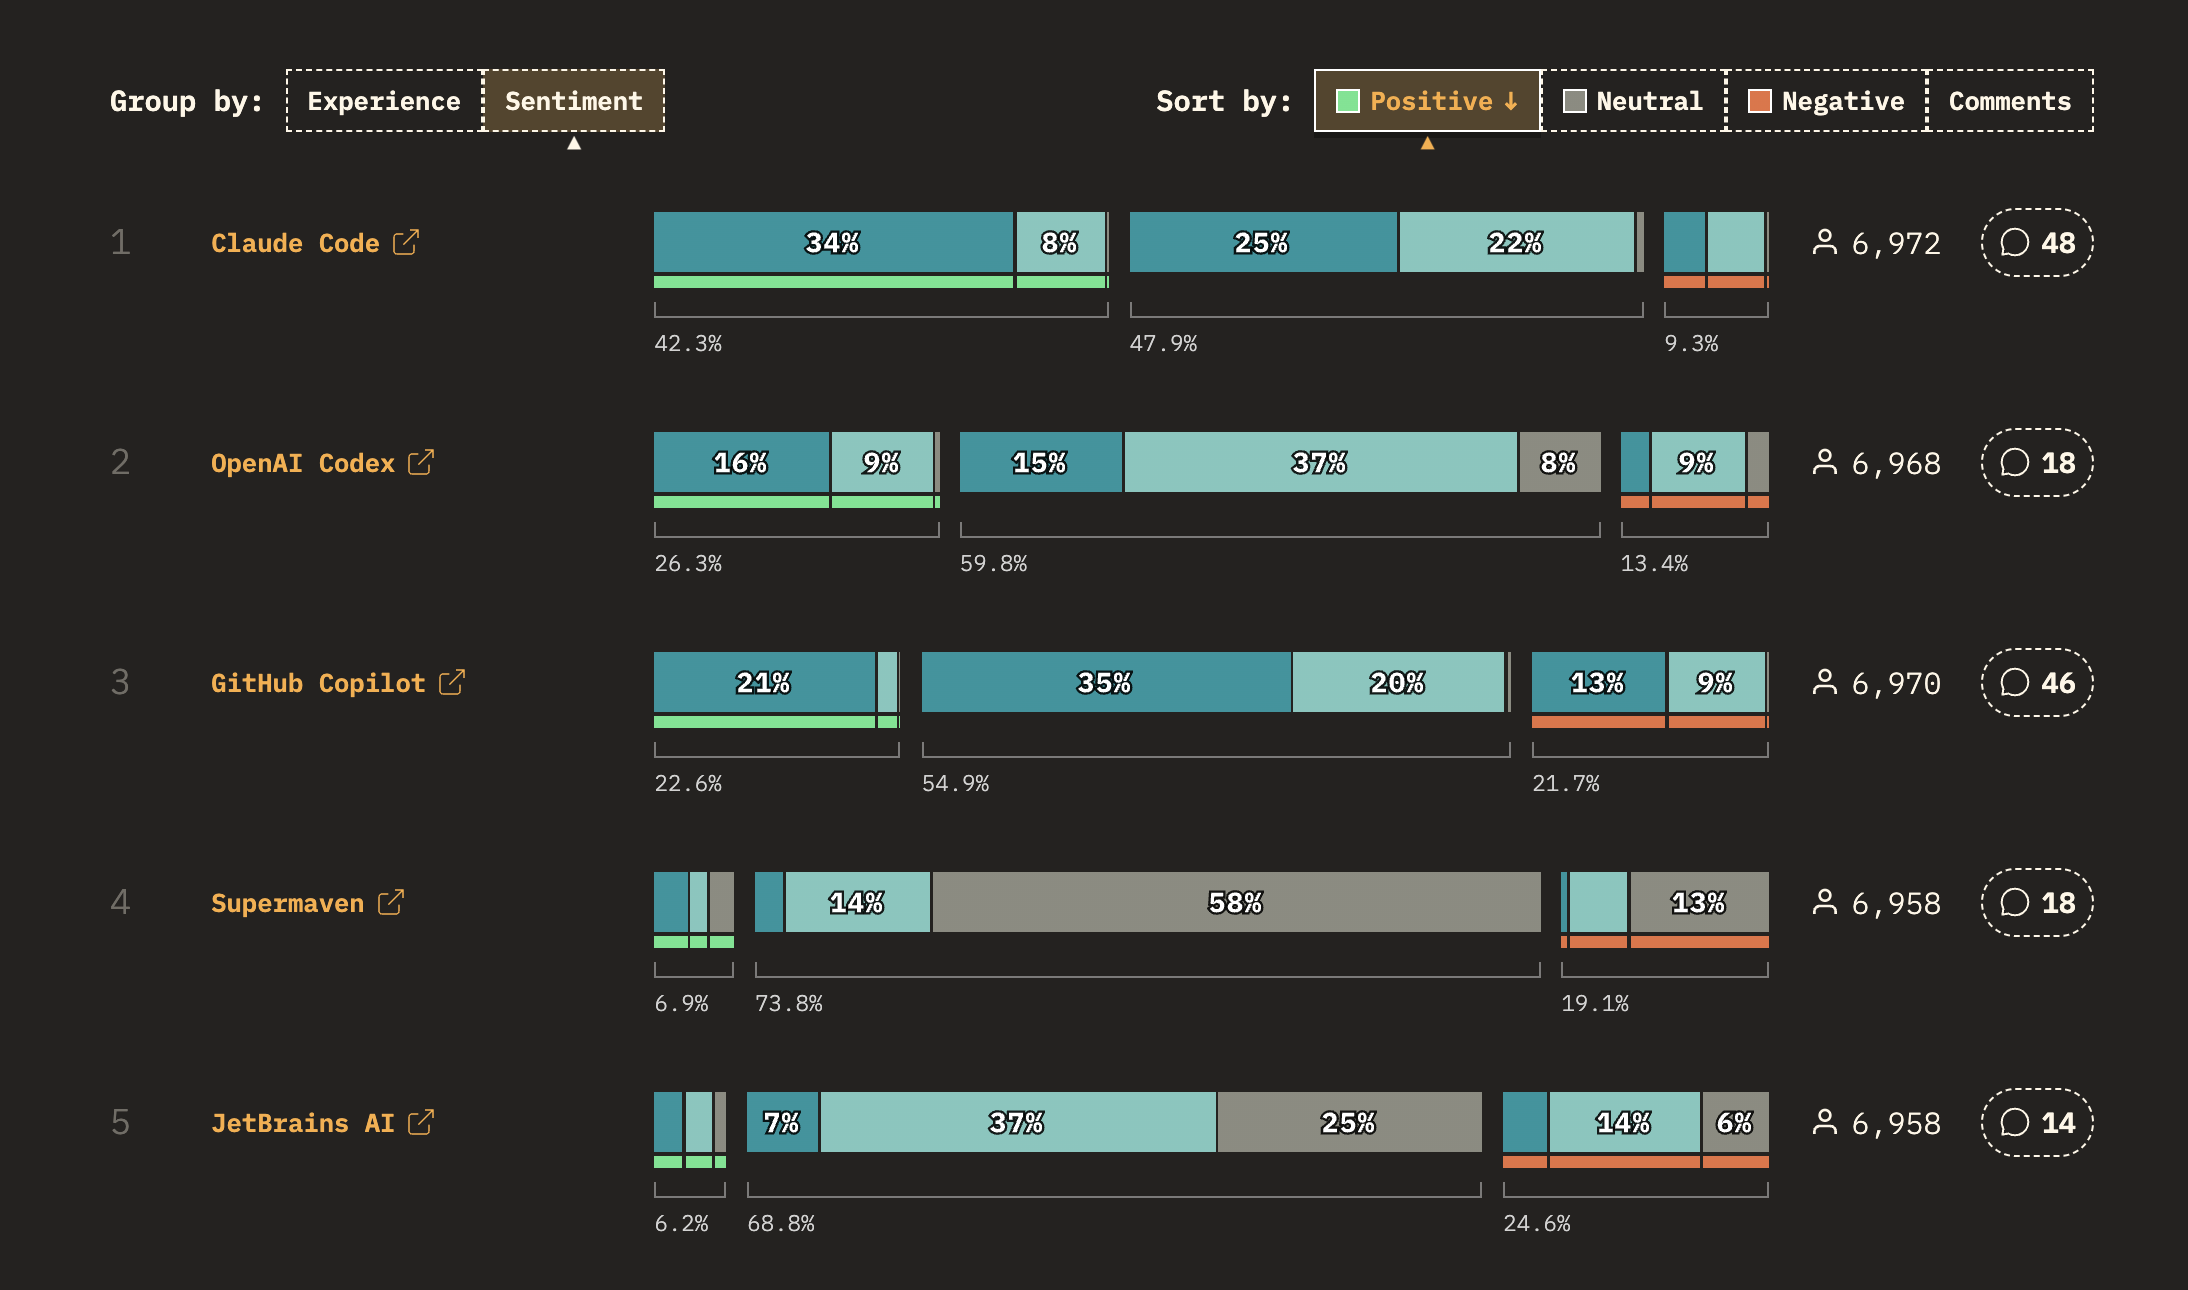Select Claude Code 34% positive bar segment
Image resolution: width=2188 pixels, height=1290 pixels.
(x=833, y=242)
